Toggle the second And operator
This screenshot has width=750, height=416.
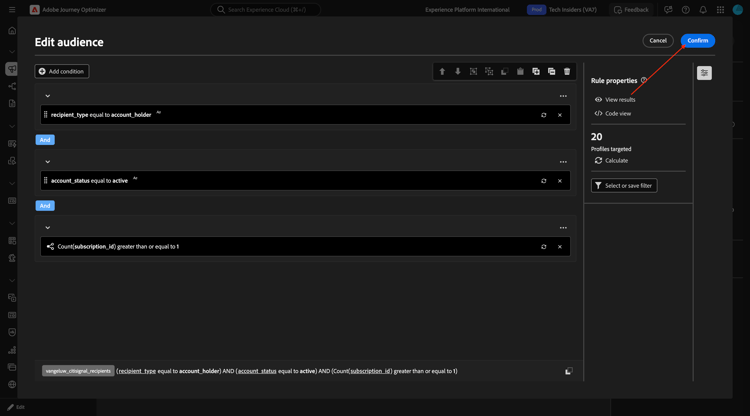[x=45, y=206]
